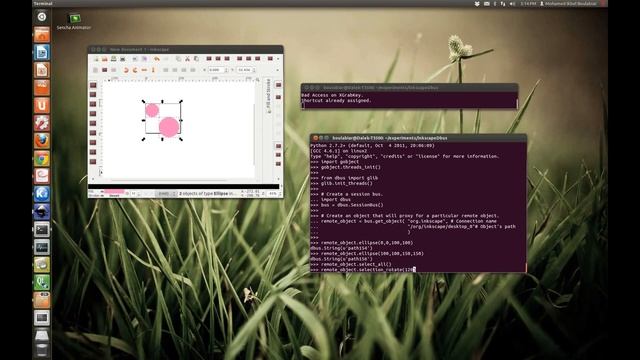Click the '[GCC 4.6.1] on linux2' line
Viewport: 640px width, 360px height.
[x=338, y=151]
